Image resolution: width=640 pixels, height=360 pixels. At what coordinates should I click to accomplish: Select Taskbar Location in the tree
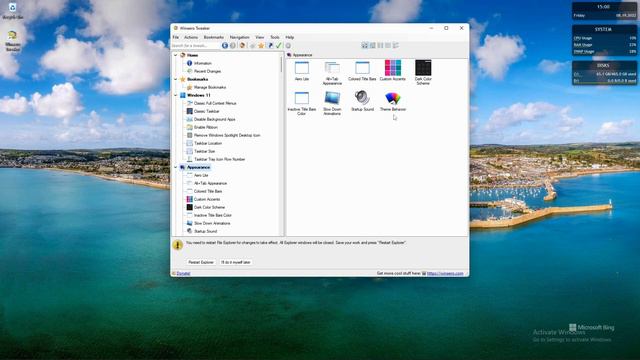pyautogui.click(x=208, y=143)
